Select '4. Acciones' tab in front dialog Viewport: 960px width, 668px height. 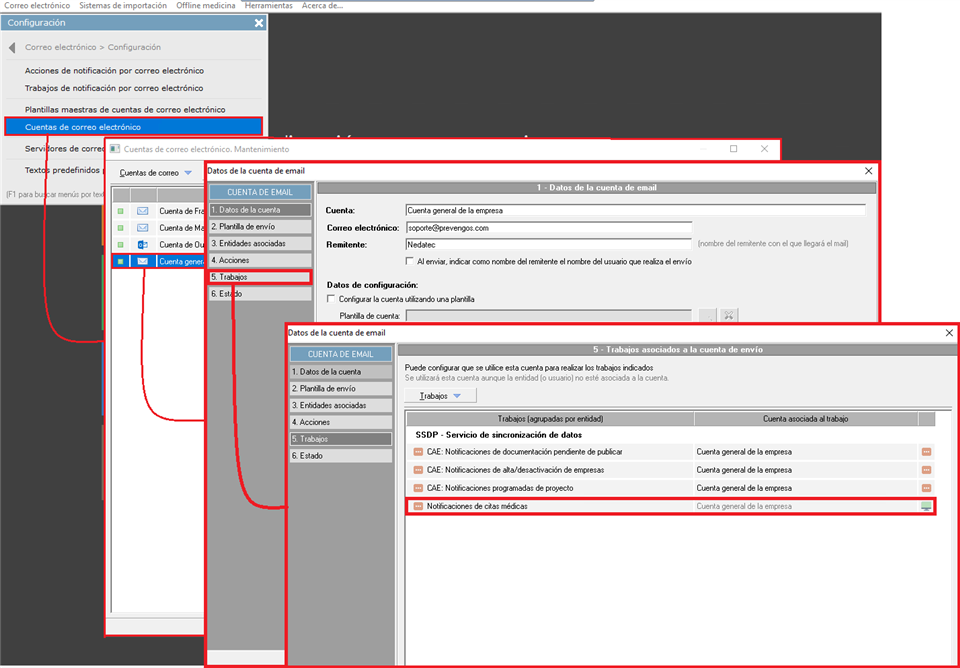point(341,422)
